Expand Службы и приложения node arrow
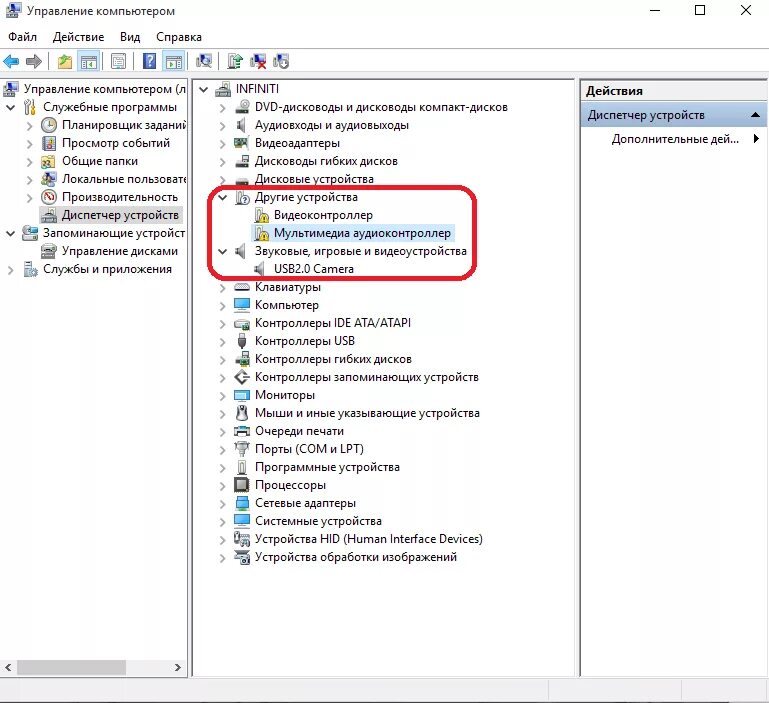 (10, 270)
